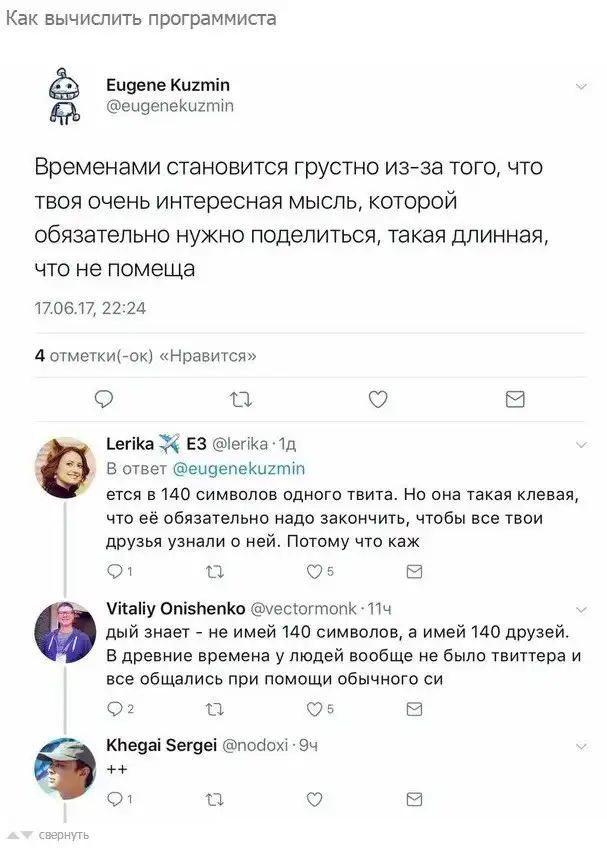
Task: Retweet Lerika's reply tweet
Action: pyautogui.click(x=214, y=571)
